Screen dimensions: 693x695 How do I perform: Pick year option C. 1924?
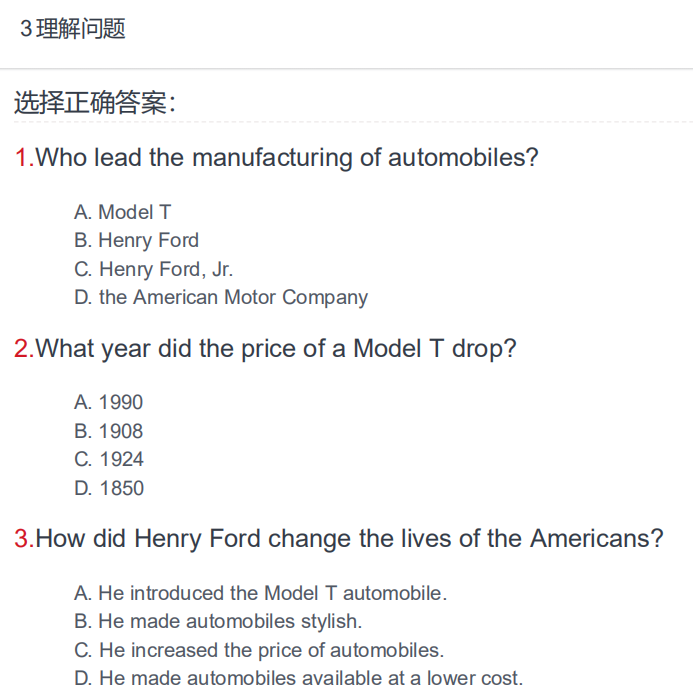(109, 459)
